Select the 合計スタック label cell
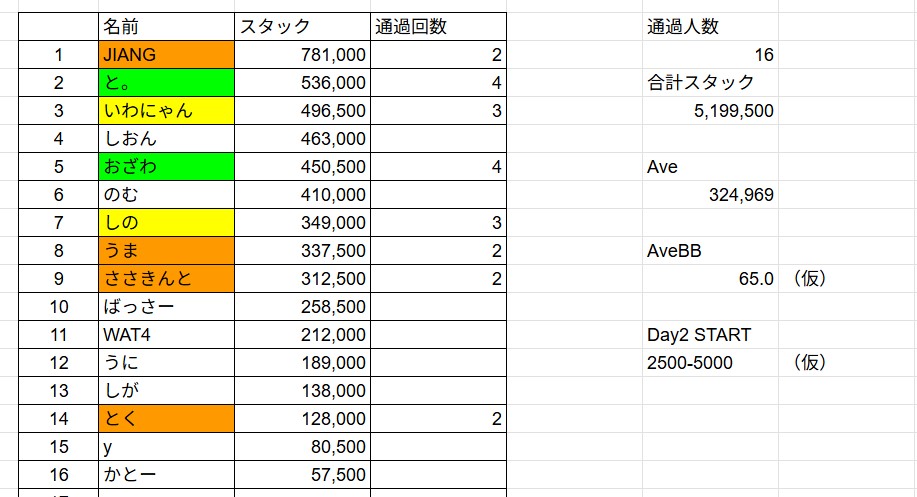 pos(711,82)
